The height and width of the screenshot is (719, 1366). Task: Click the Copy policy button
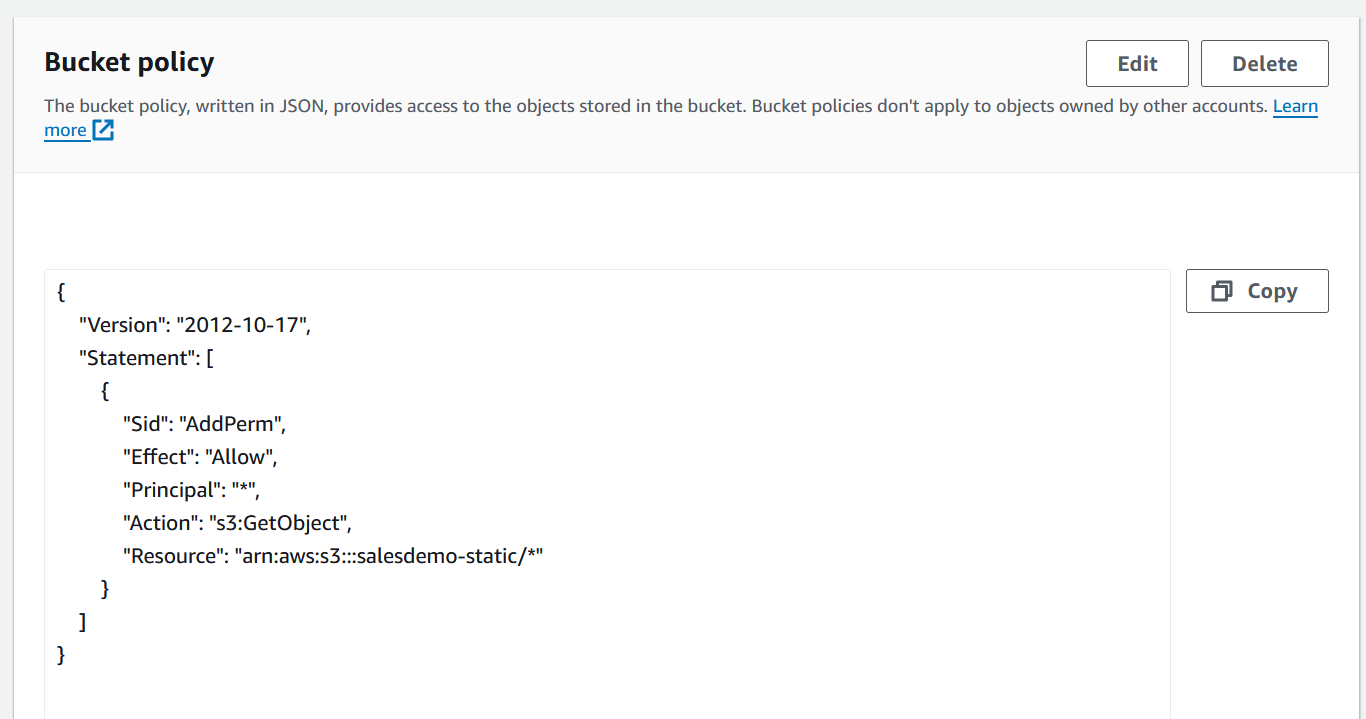[1257, 291]
